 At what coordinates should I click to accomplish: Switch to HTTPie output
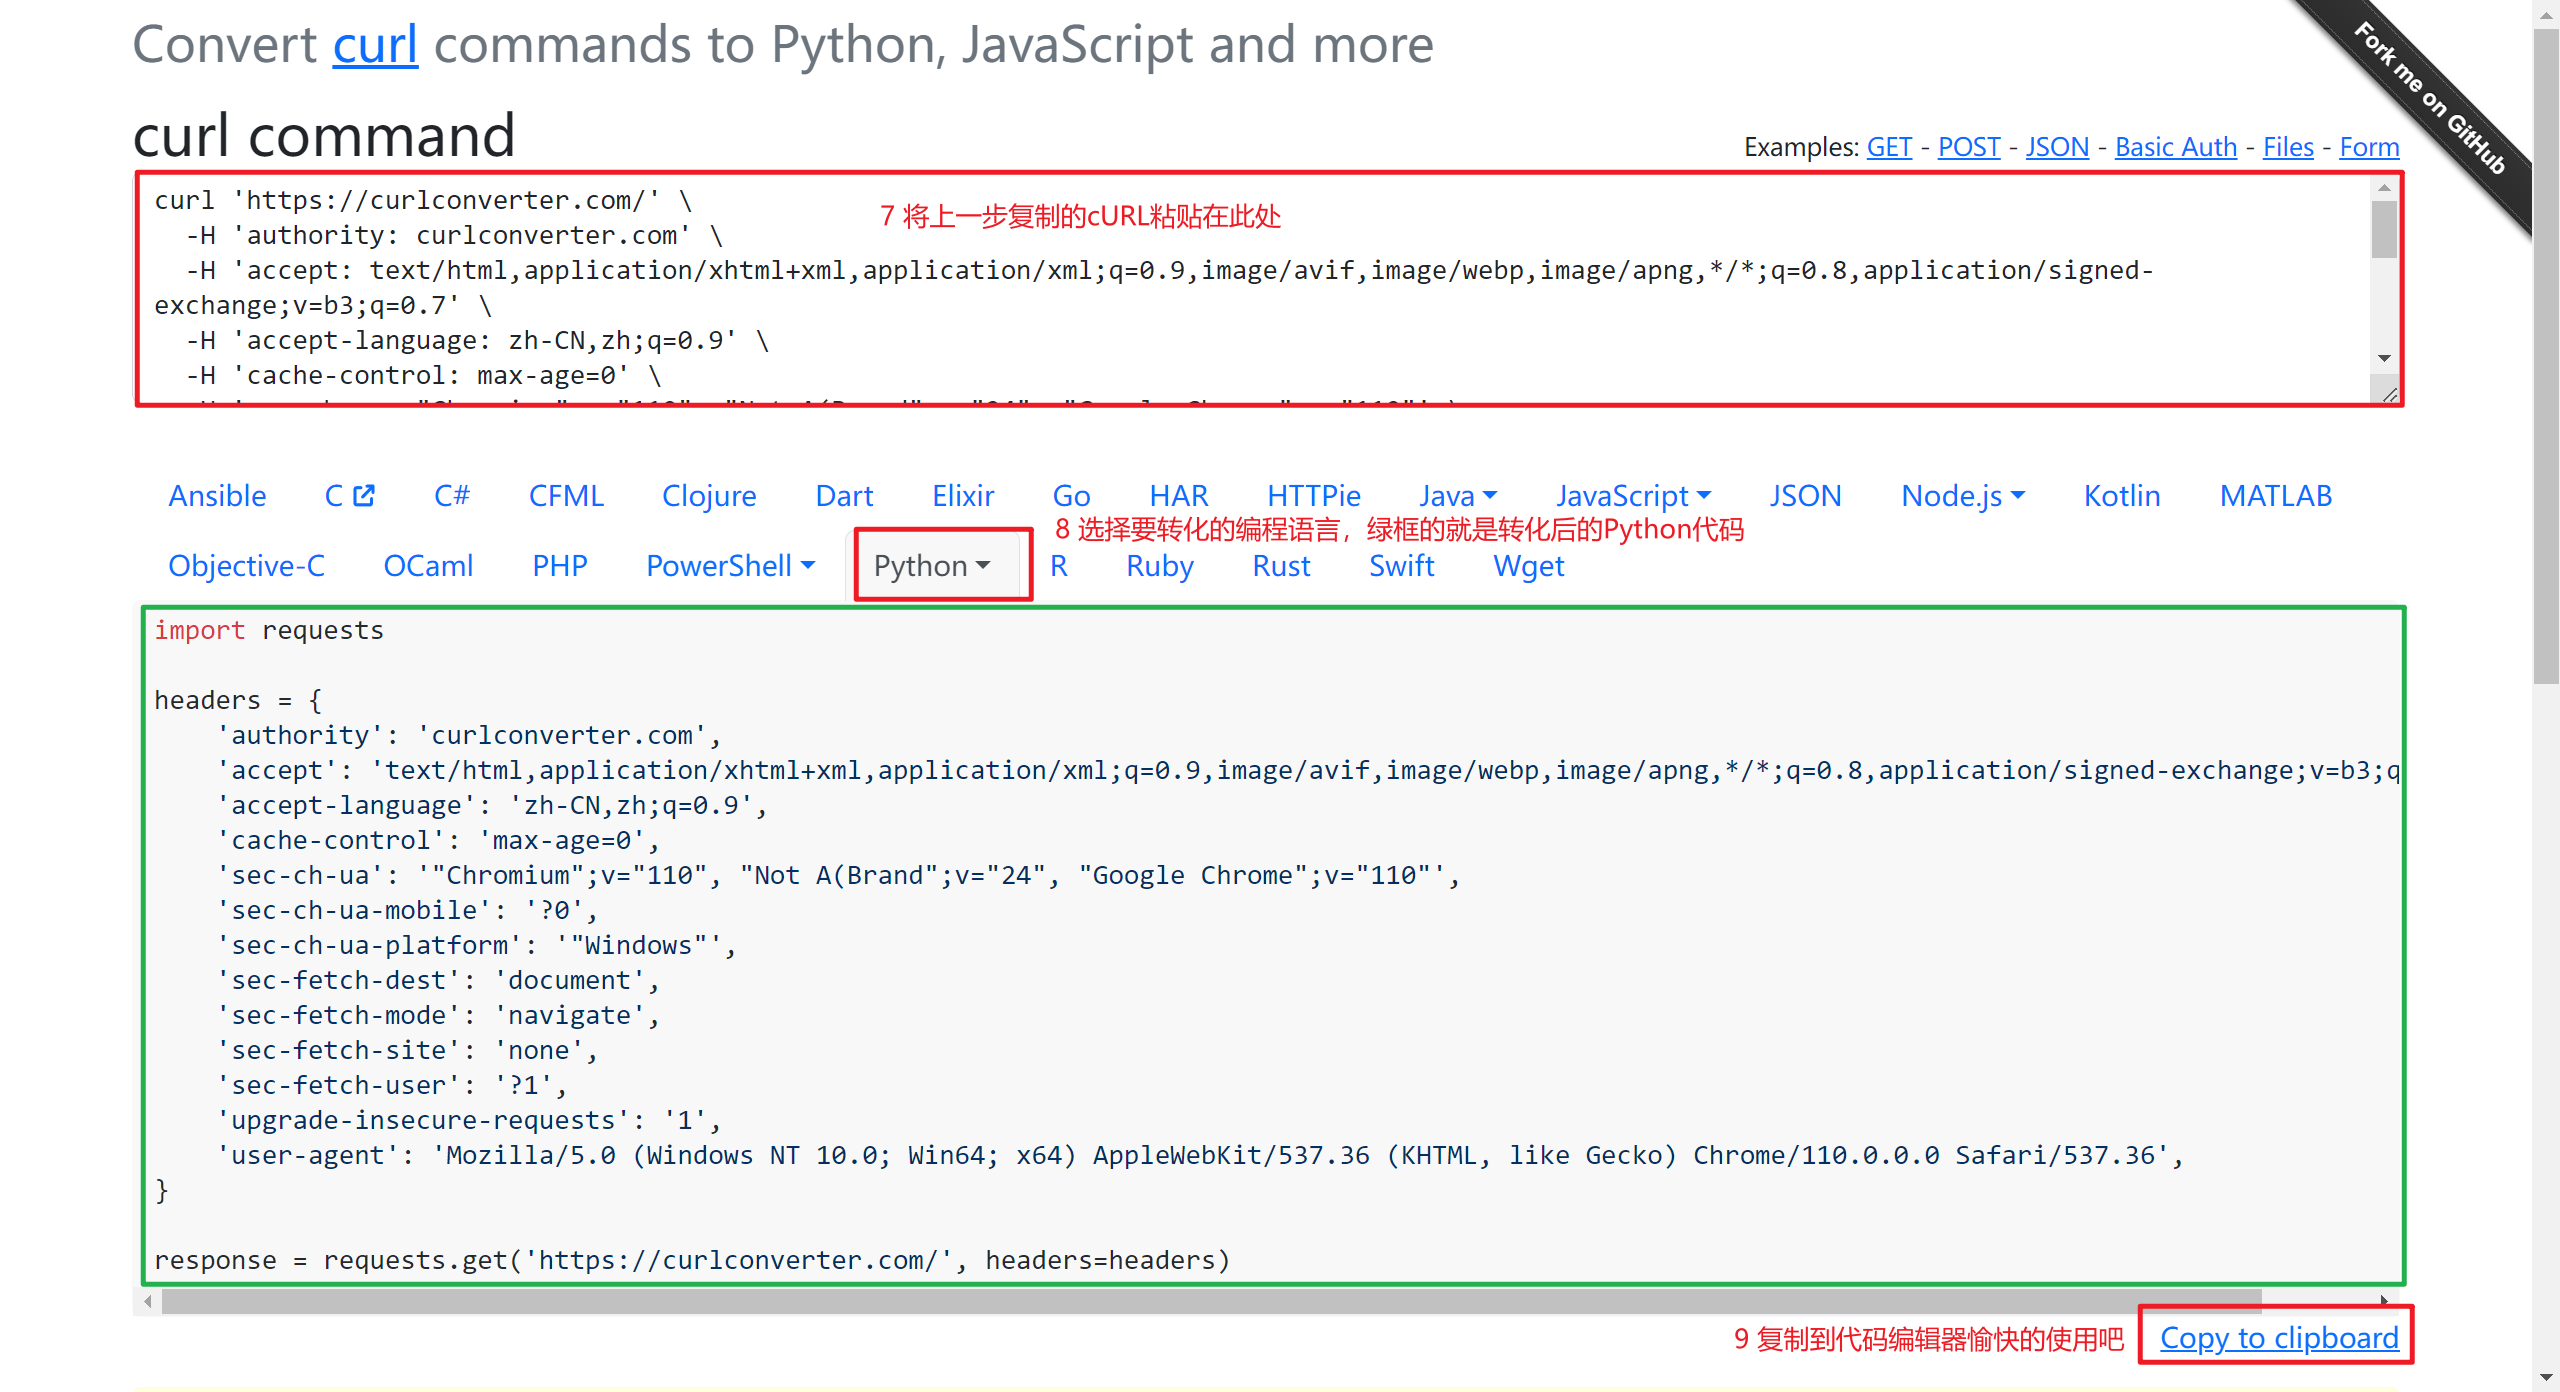pyautogui.click(x=1313, y=496)
